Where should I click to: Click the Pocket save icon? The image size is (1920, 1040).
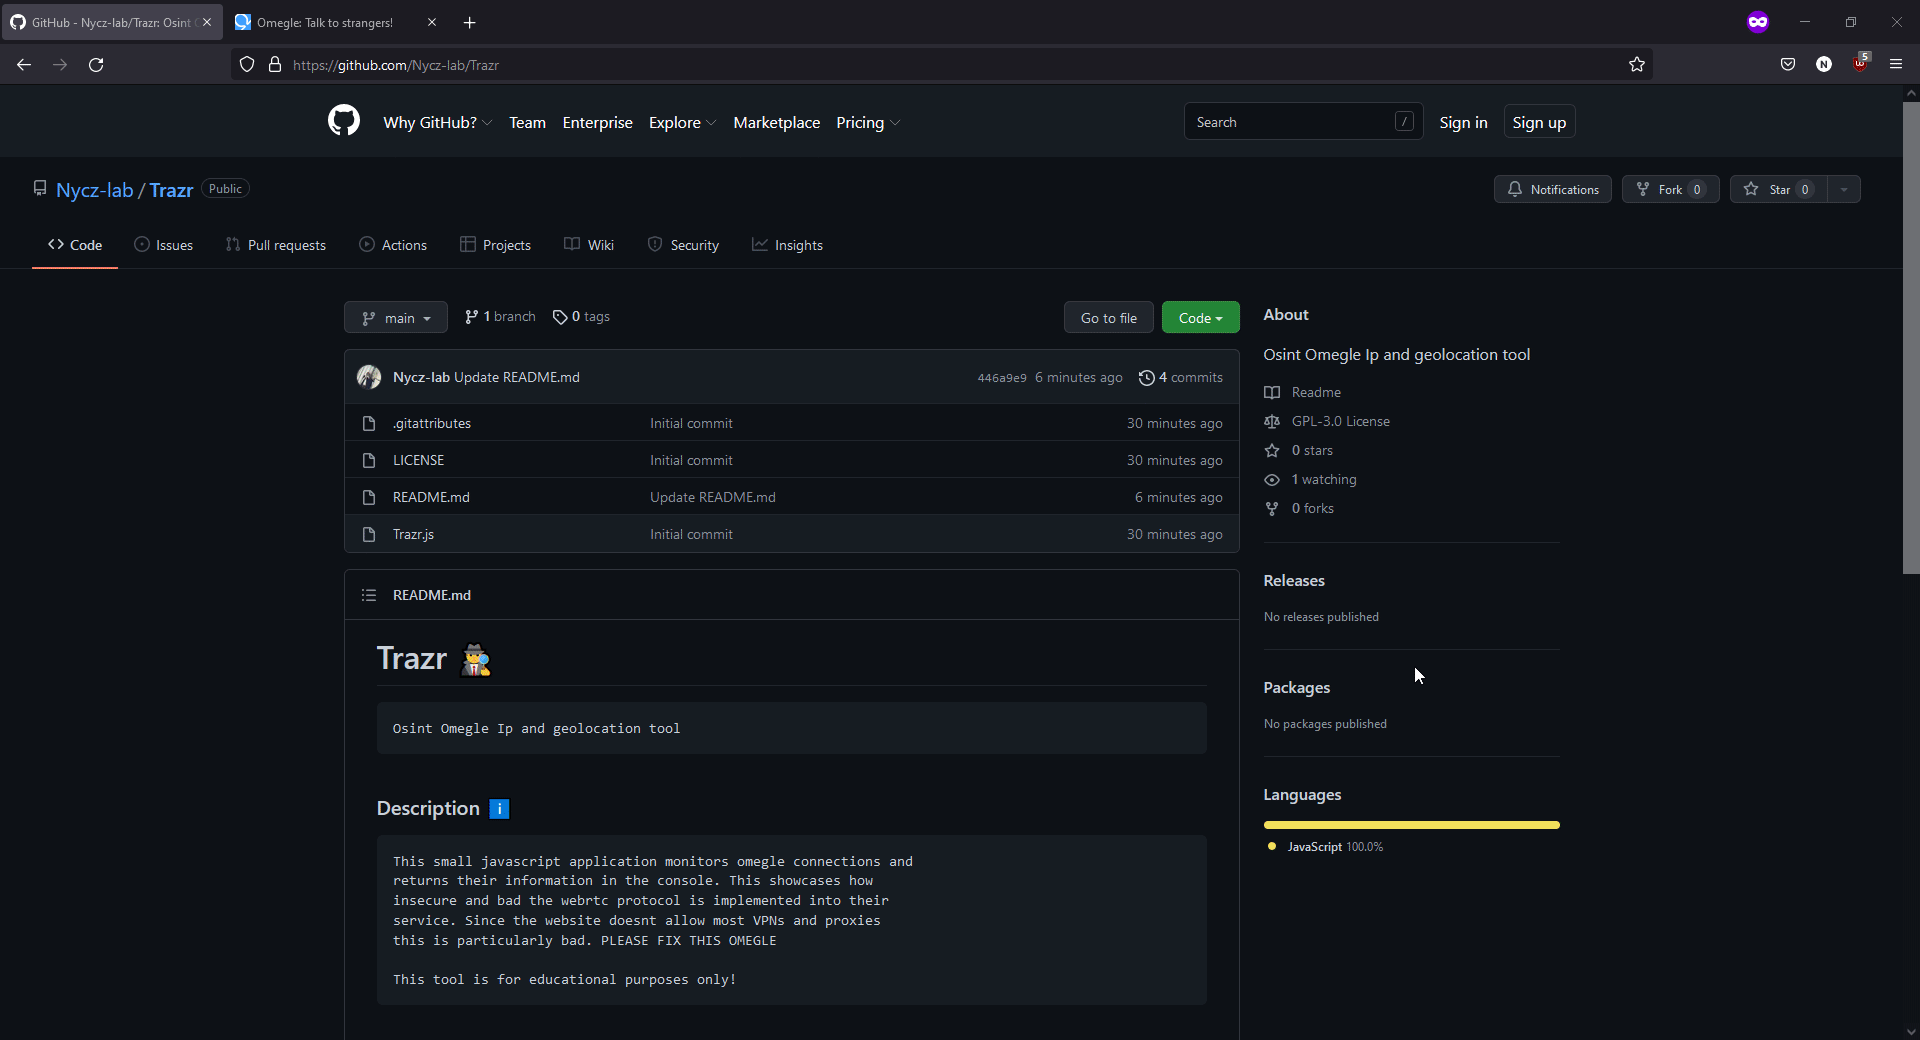coord(1788,64)
